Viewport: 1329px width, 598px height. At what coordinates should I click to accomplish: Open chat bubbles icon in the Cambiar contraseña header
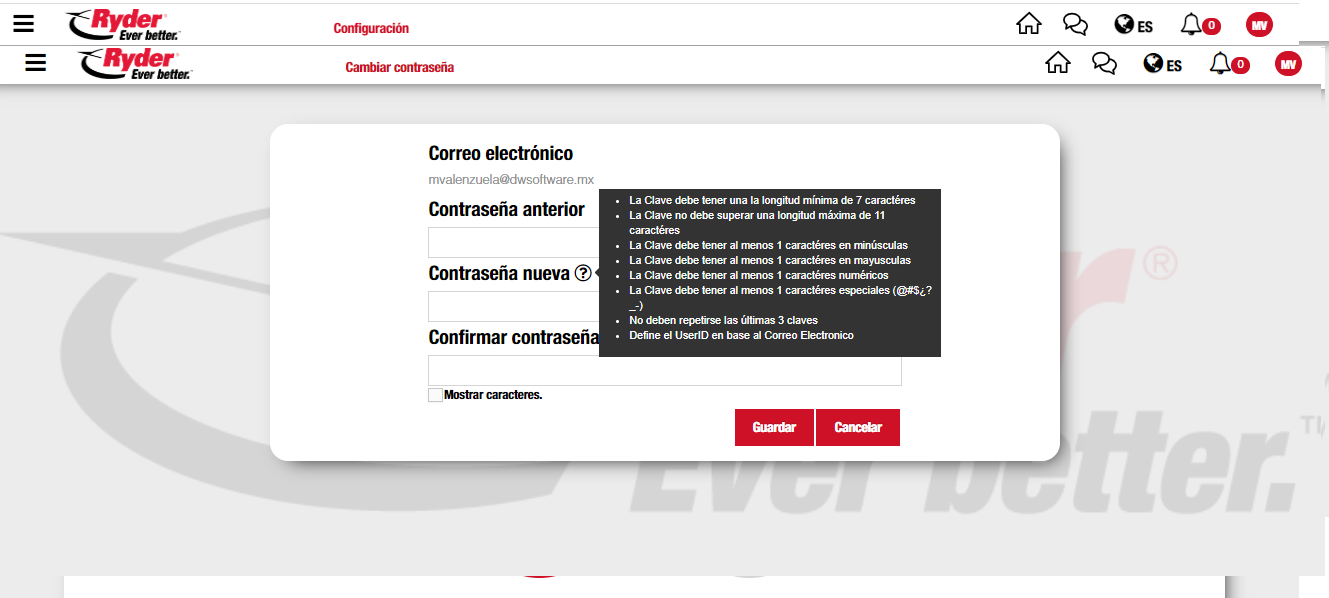click(1104, 64)
